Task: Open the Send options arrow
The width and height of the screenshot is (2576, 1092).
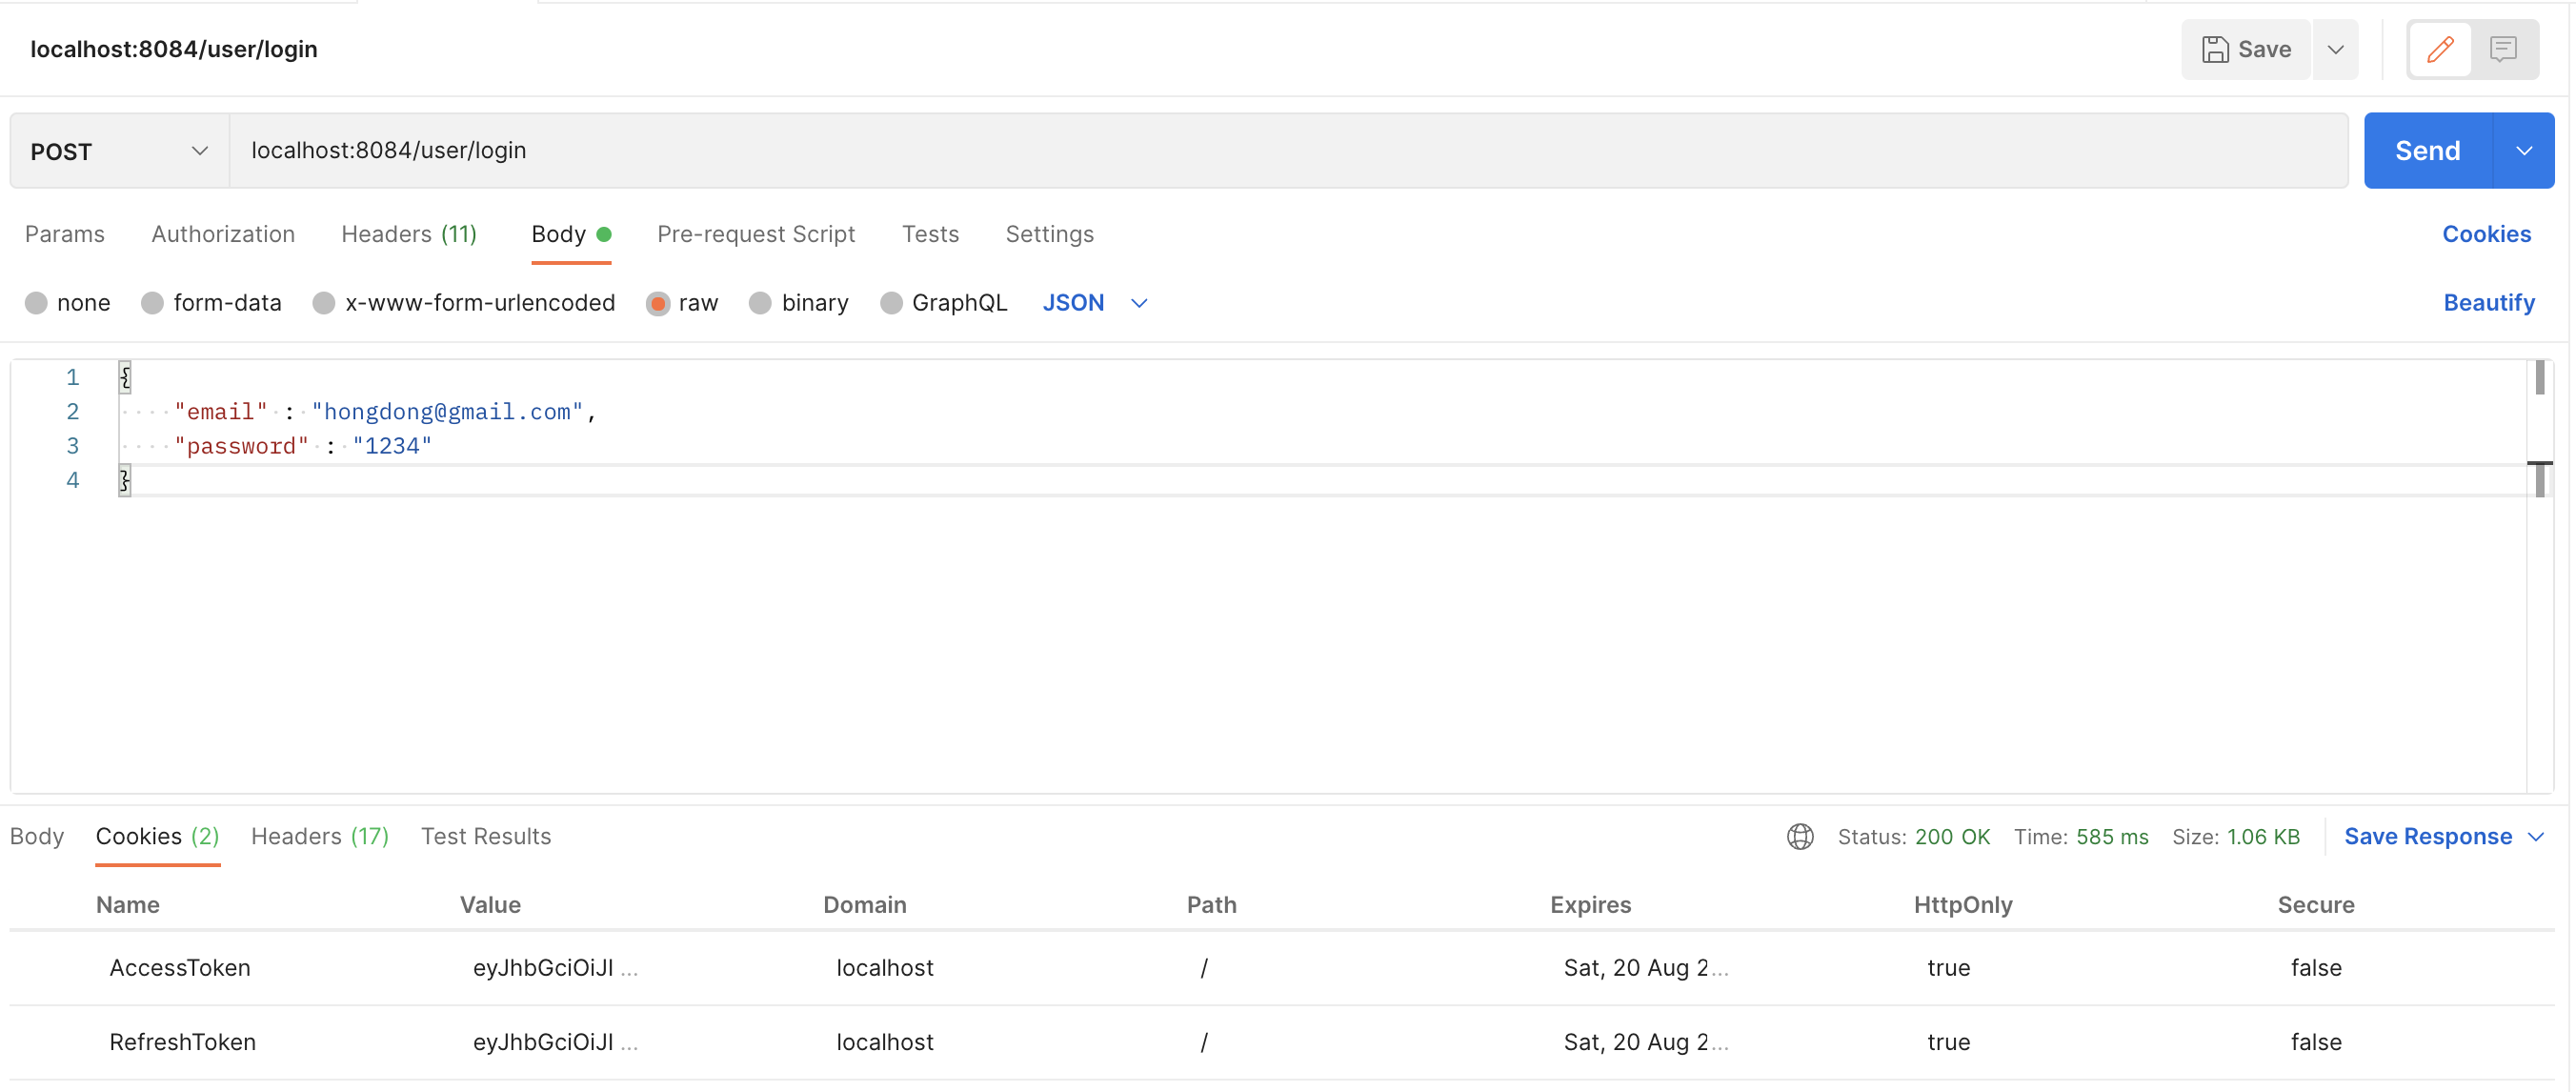Action: tap(2523, 151)
